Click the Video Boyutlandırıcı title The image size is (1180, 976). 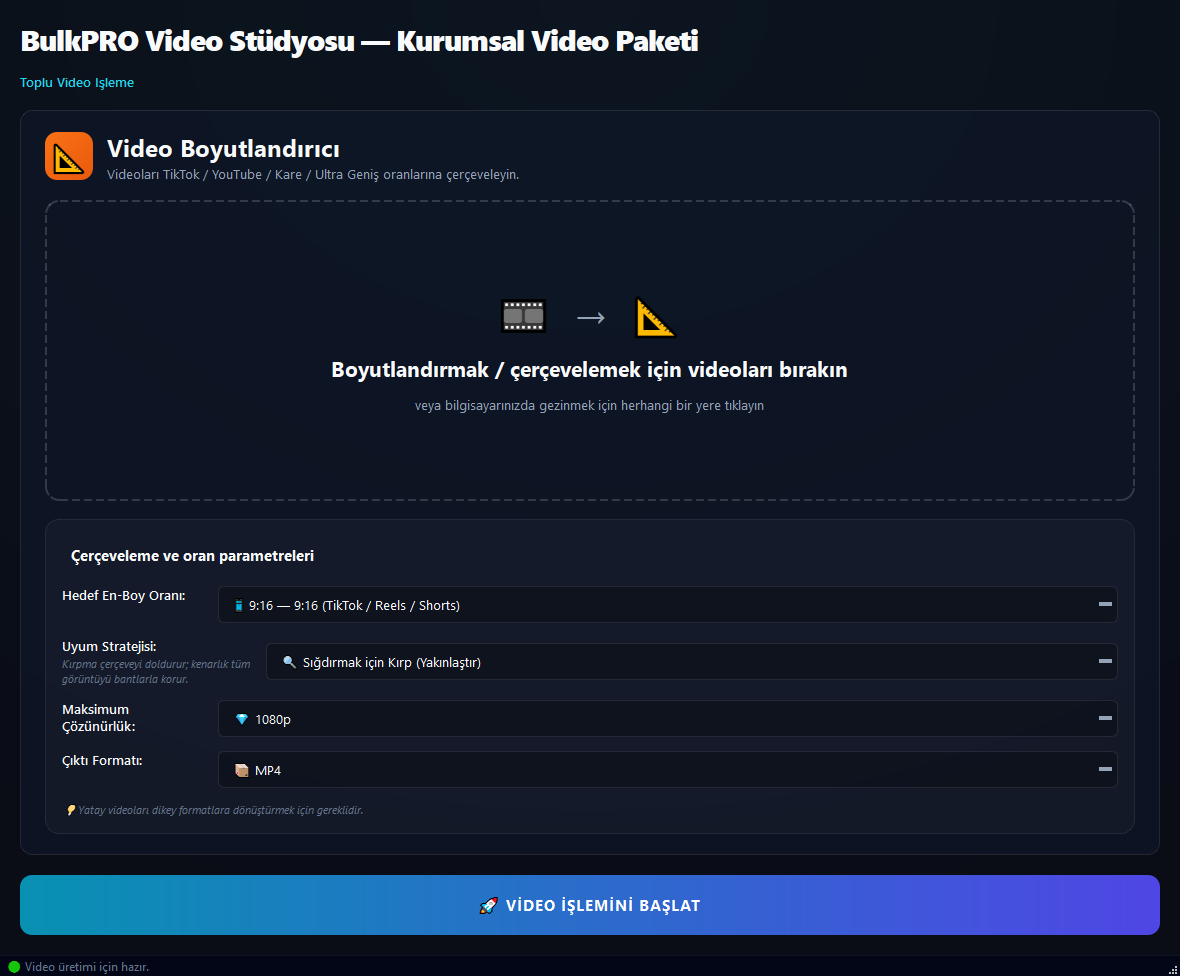(x=223, y=149)
